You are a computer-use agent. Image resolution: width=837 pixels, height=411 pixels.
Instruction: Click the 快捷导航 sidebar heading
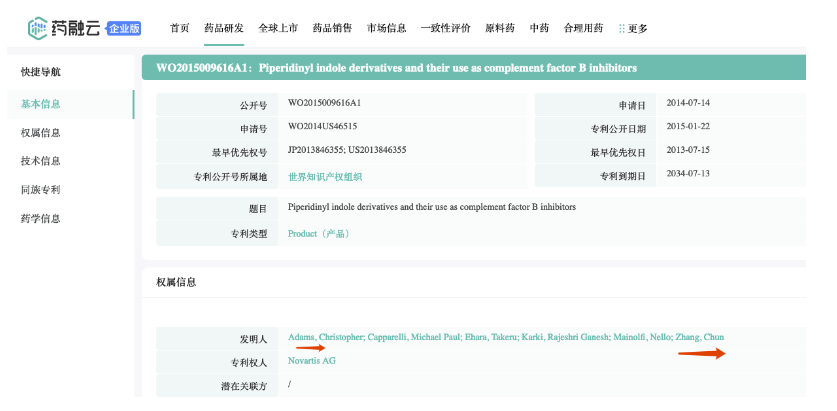click(x=41, y=72)
